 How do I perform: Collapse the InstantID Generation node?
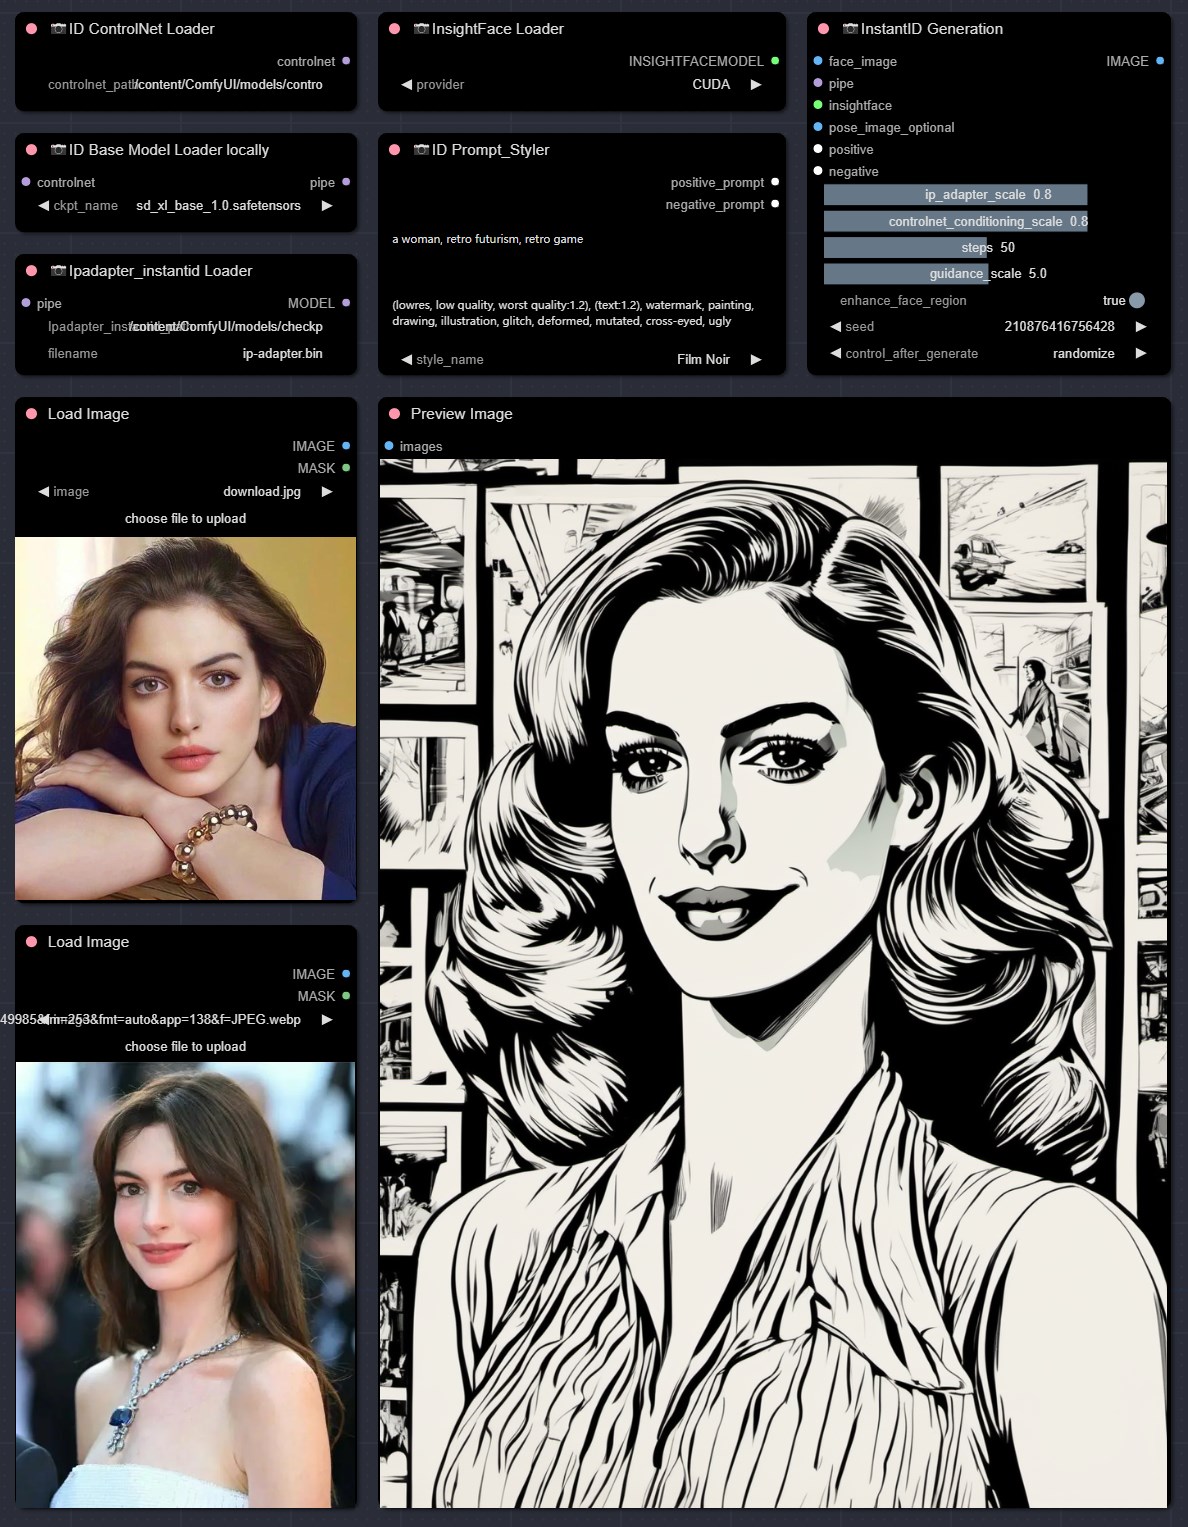823,29
